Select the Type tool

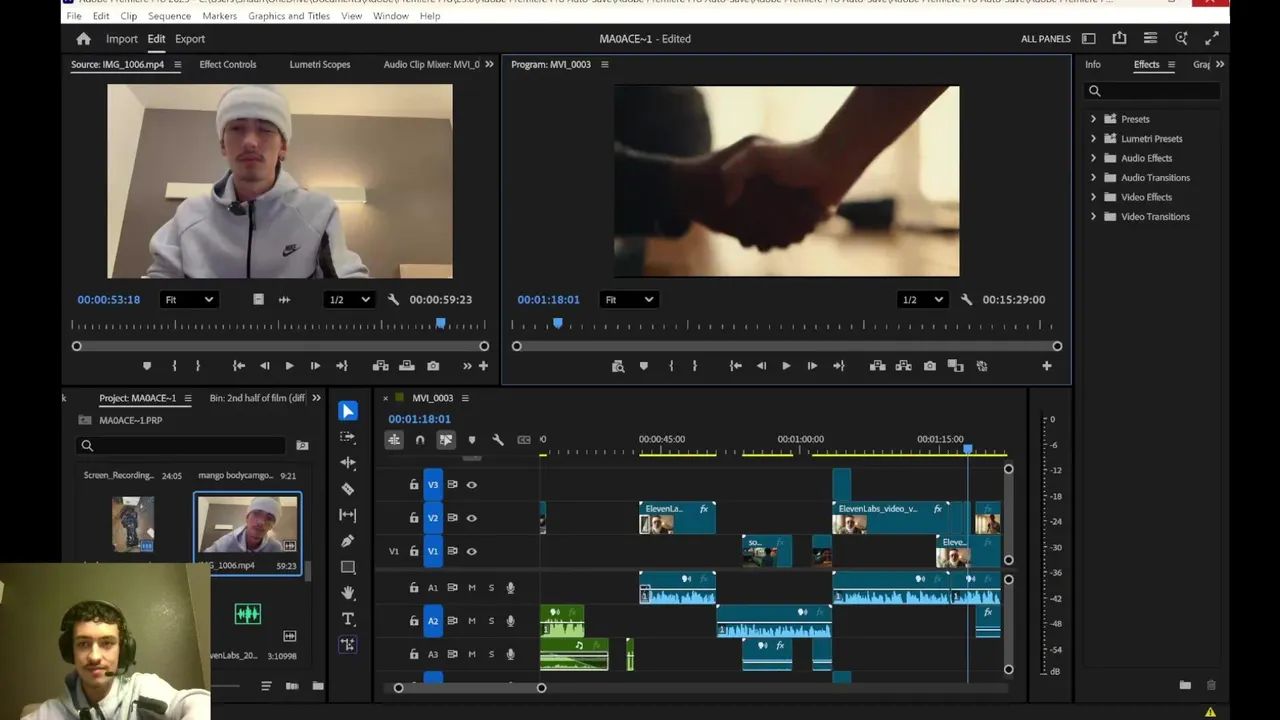pyautogui.click(x=347, y=619)
